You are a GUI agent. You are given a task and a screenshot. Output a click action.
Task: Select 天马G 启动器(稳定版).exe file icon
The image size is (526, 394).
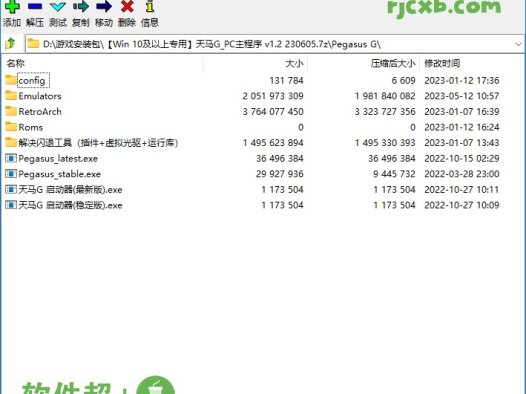(11, 205)
